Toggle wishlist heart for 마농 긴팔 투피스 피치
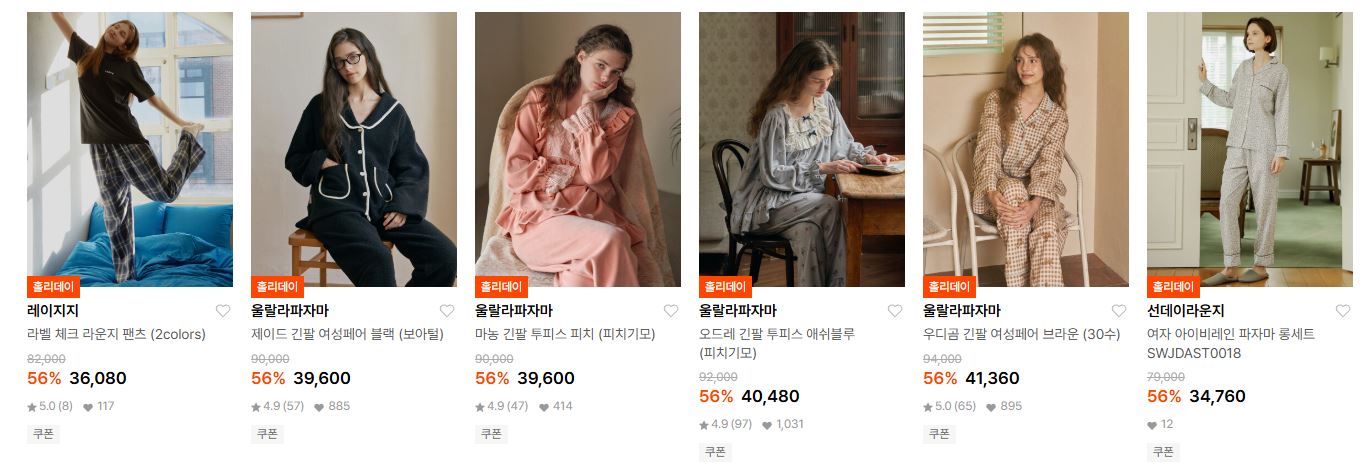Viewport: 1365px width, 469px height. 671,311
